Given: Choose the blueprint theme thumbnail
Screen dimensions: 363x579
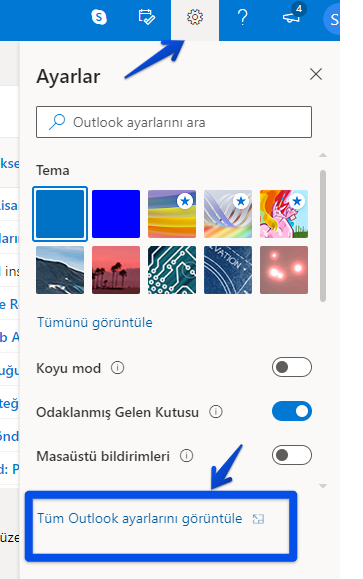Looking at the screenshot, I should tap(228, 270).
